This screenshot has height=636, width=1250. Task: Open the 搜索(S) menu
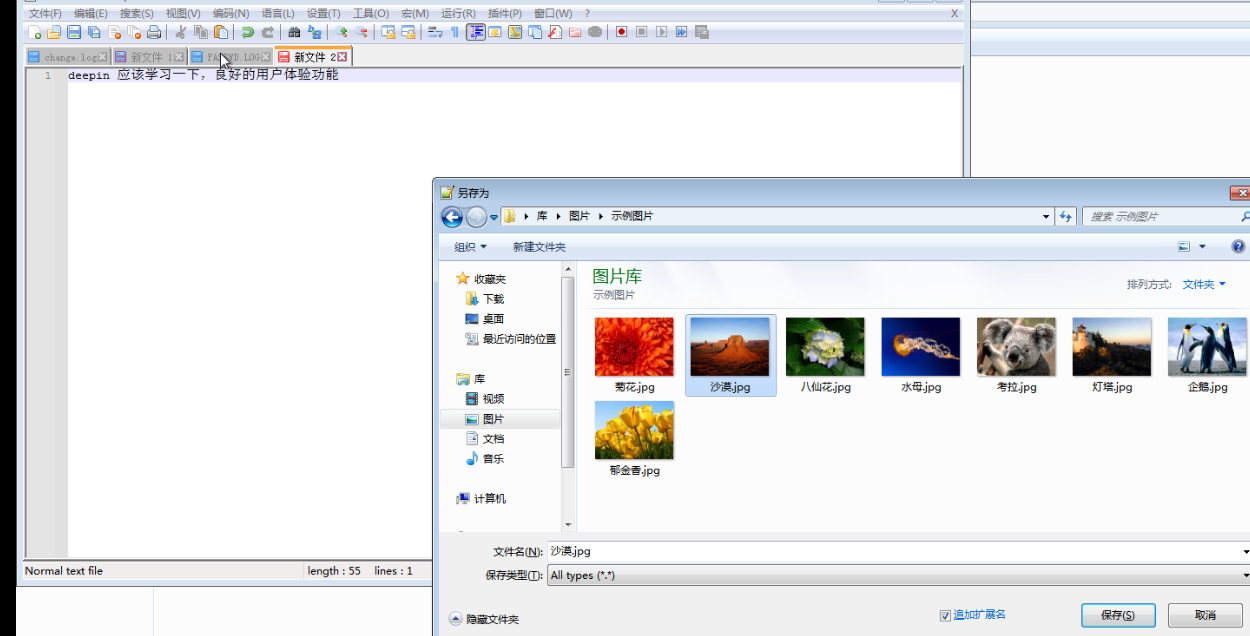[137, 13]
